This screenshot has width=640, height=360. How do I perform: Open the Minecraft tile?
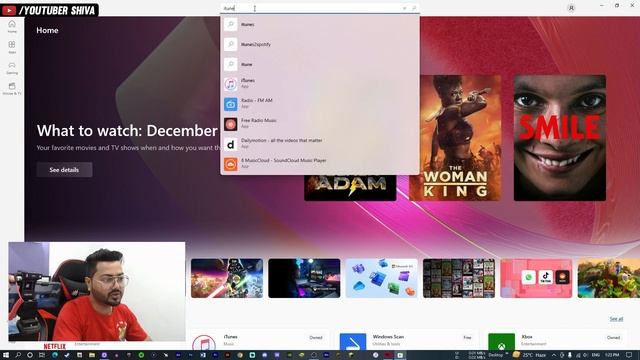click(609, 278)
